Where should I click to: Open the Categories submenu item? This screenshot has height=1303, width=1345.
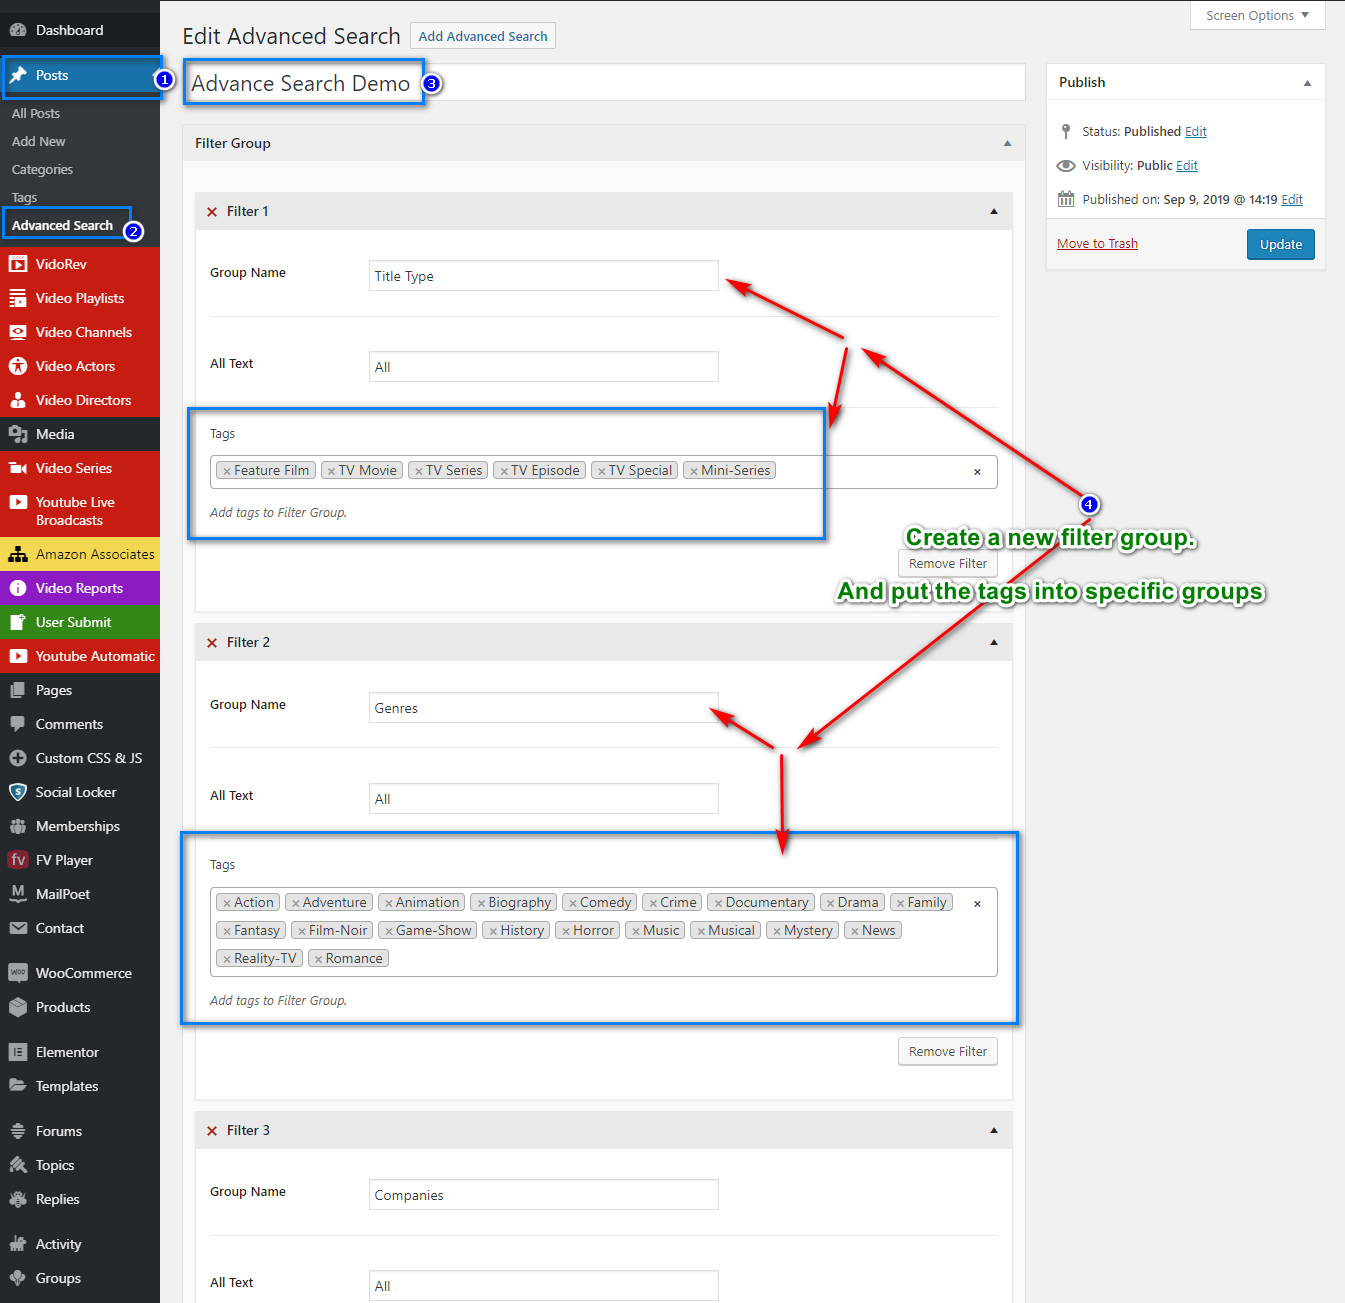tap(42, 170)
